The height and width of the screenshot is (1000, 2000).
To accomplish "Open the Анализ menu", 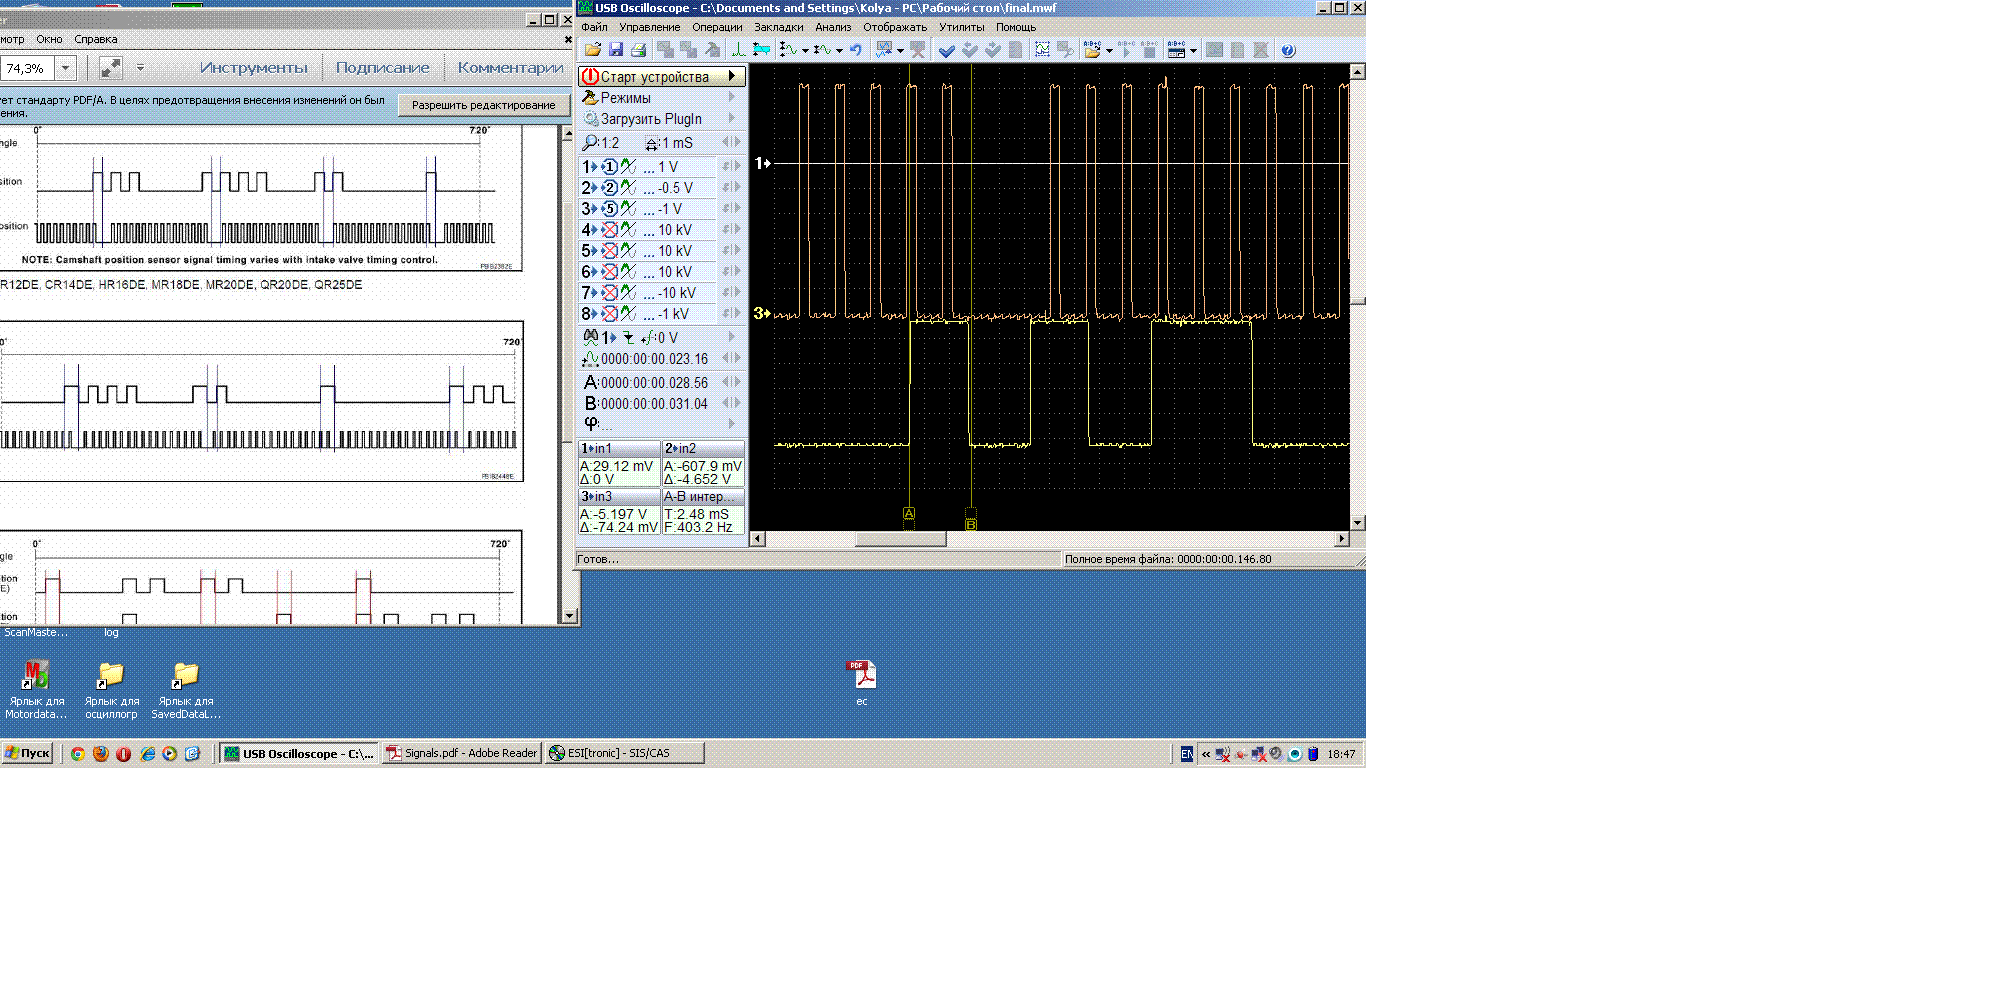I will click(832, 27).
